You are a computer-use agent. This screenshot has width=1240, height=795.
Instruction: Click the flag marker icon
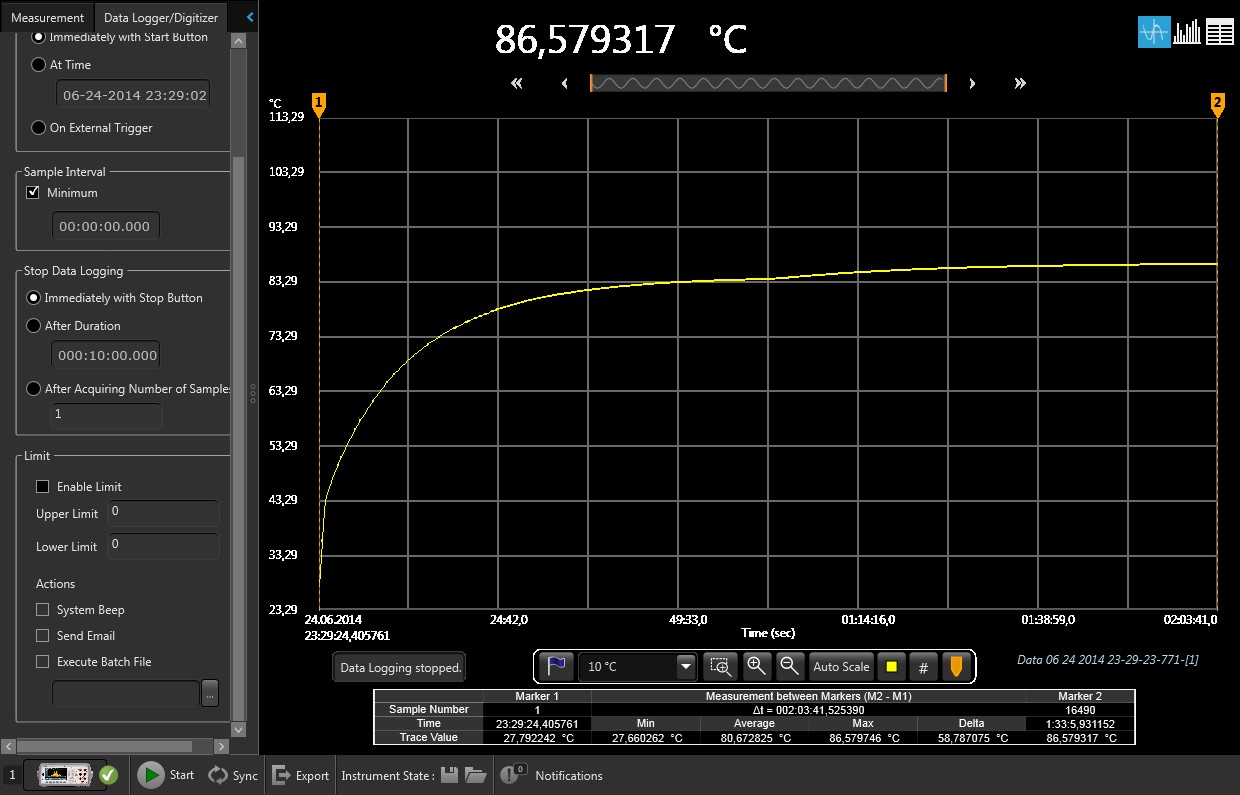click(x=557, y=666)
